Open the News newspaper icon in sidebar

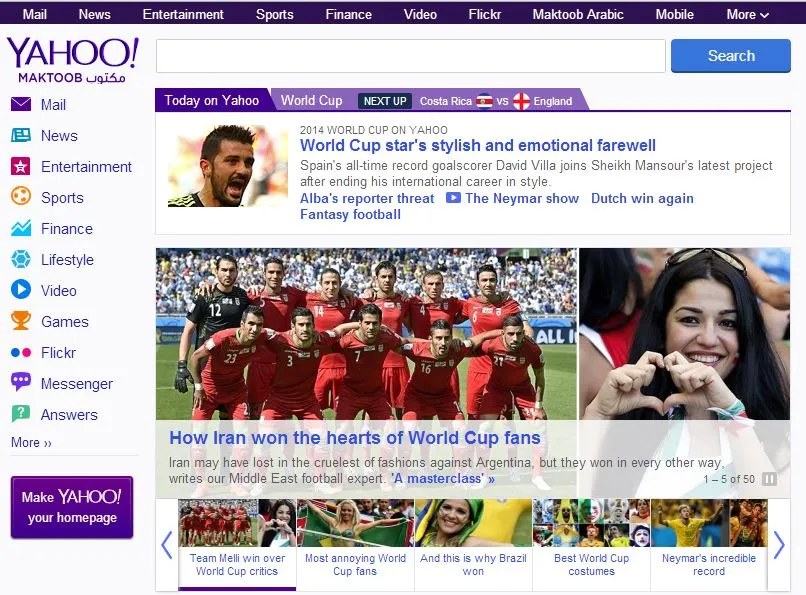(x=21, y=135)
